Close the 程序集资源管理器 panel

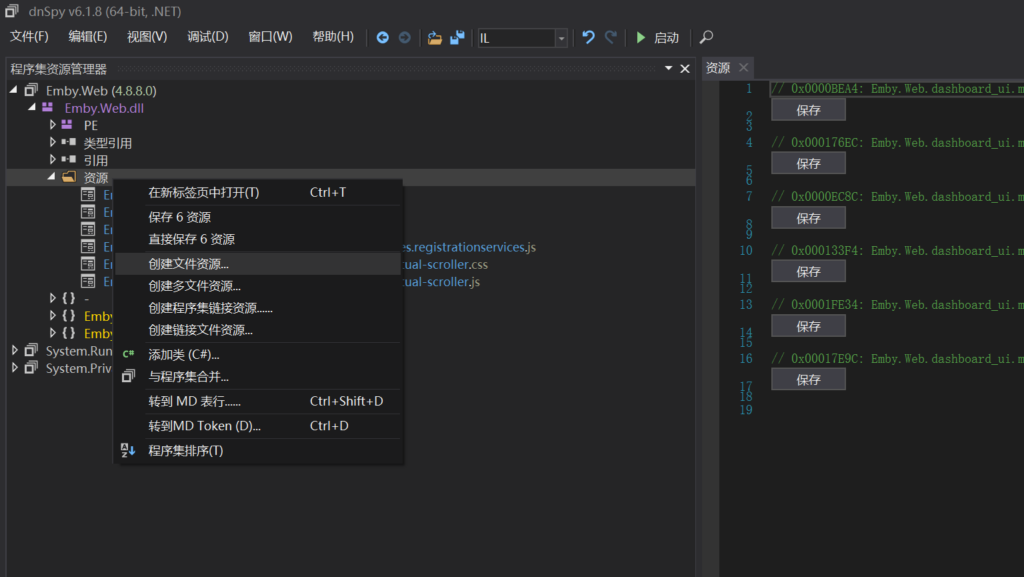[684, 69]
